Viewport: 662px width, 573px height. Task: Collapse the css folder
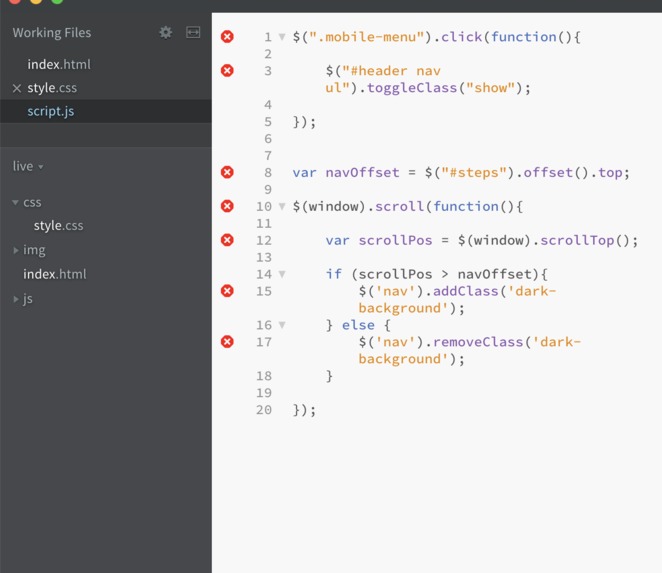16,203
